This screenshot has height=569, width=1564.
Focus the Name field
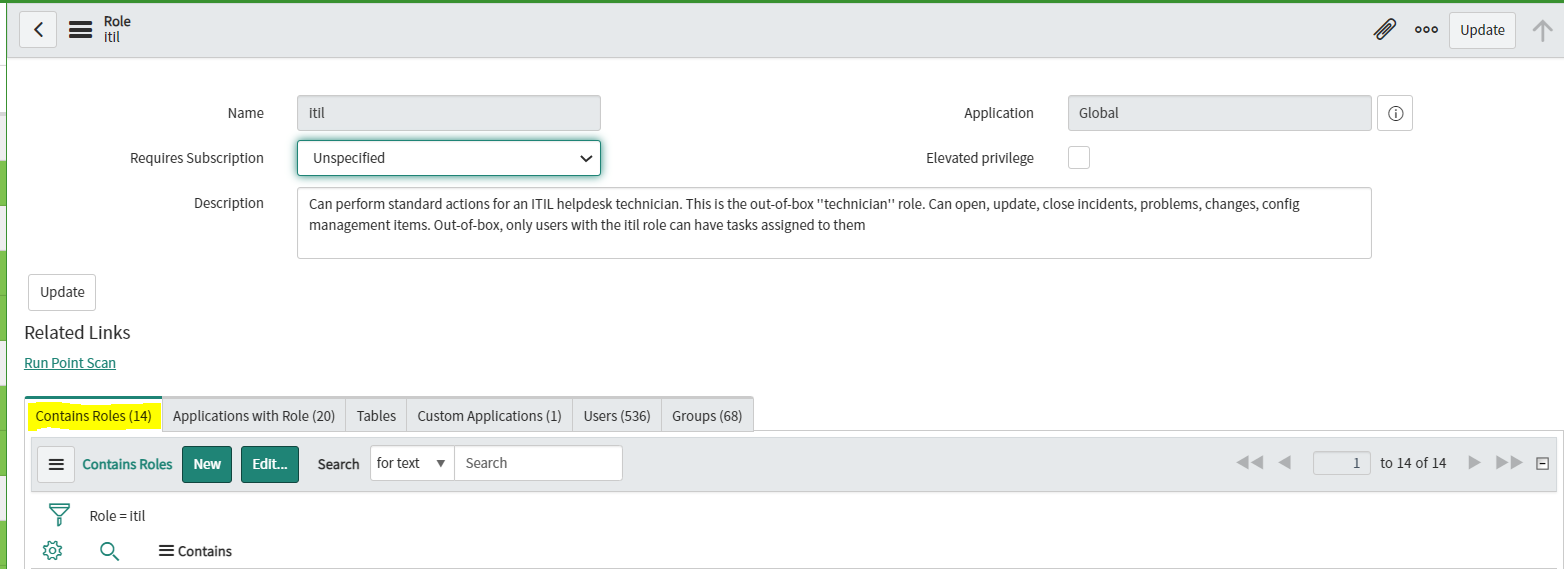coord(449,113)
